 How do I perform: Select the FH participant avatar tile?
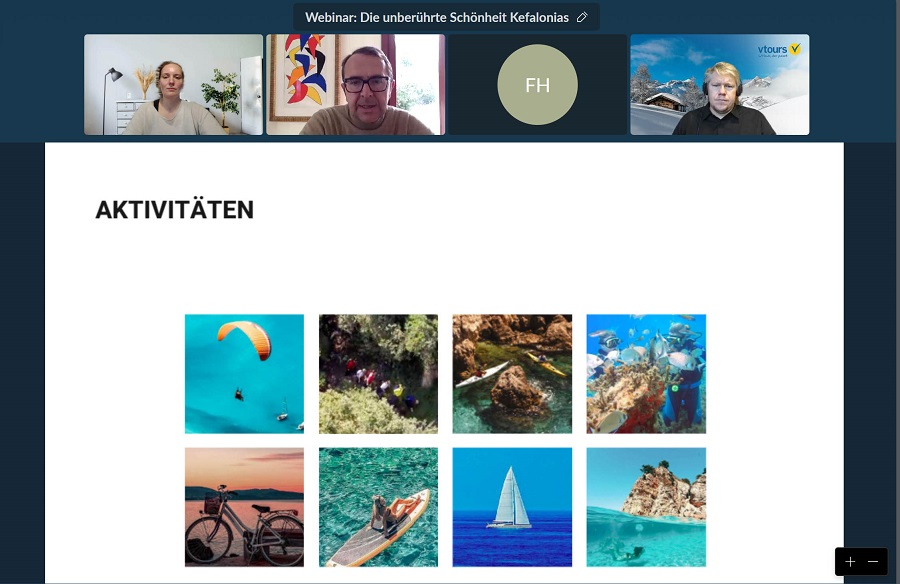[537, 84]
